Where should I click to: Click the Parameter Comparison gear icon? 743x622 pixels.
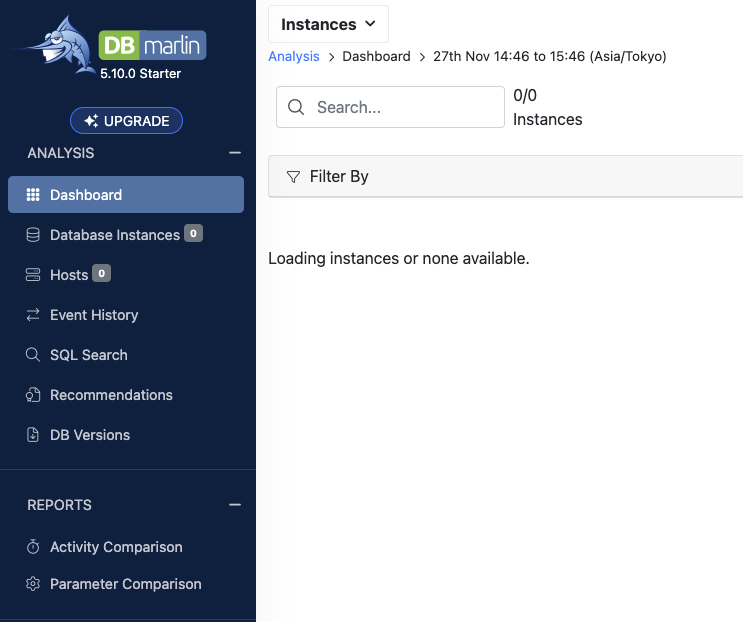tap(33, 584)
